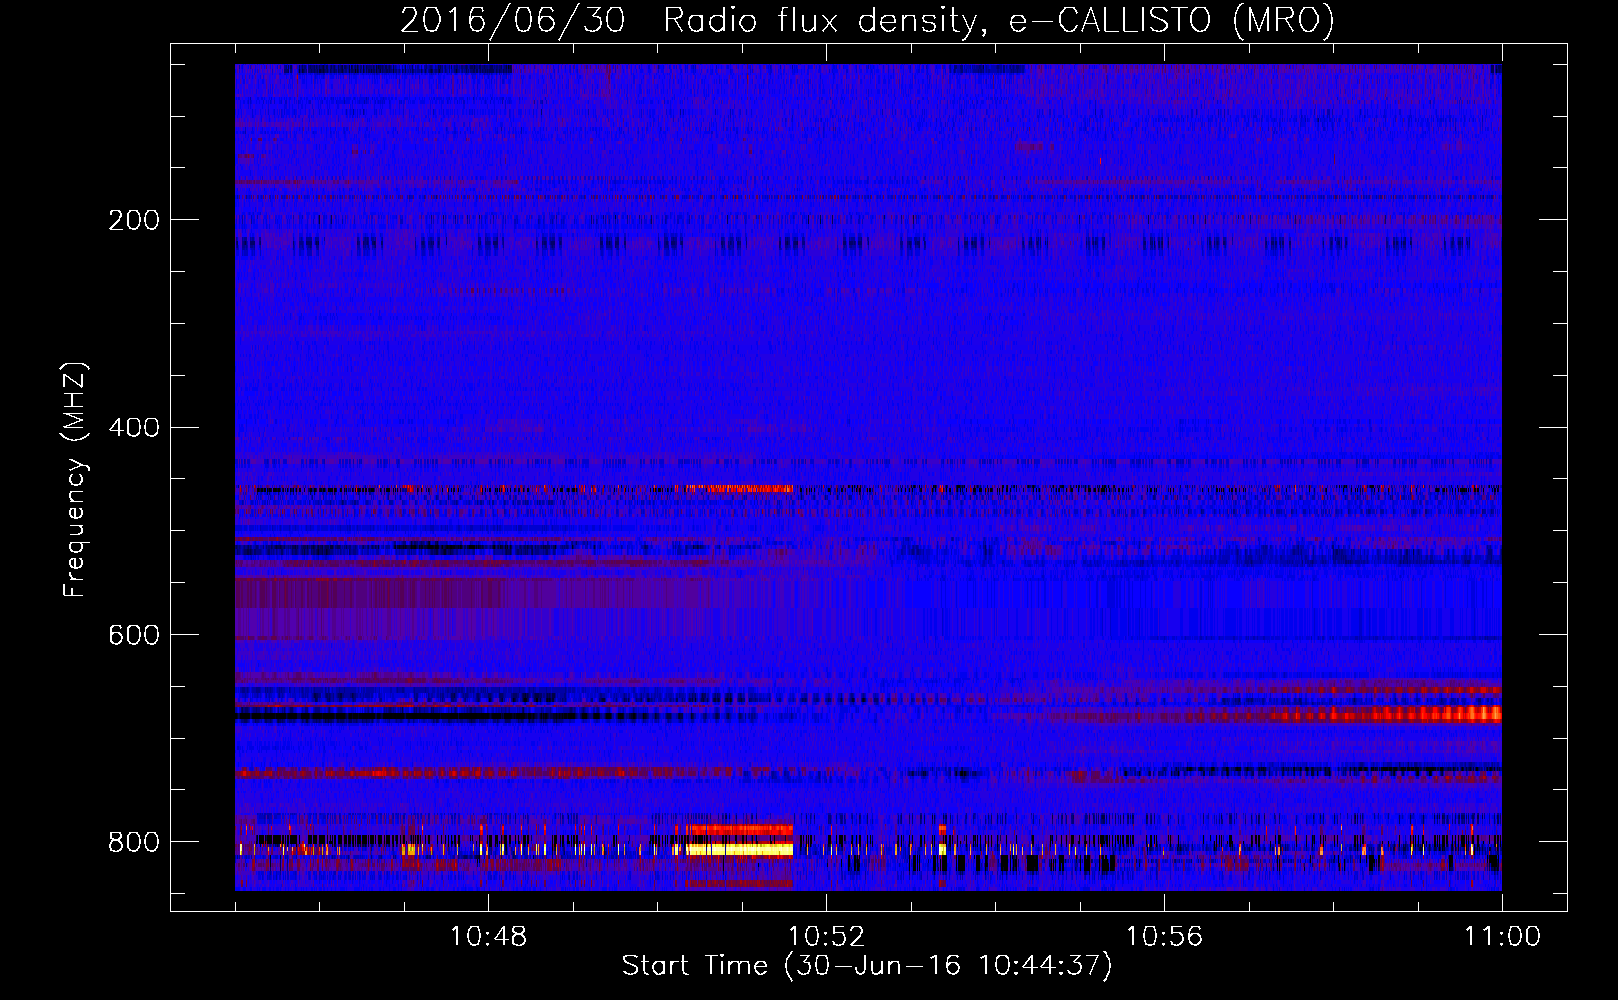Screen dimensions: 1618x1000
Task: Click the 10:48 time tick label
Action: click(488, 937)
